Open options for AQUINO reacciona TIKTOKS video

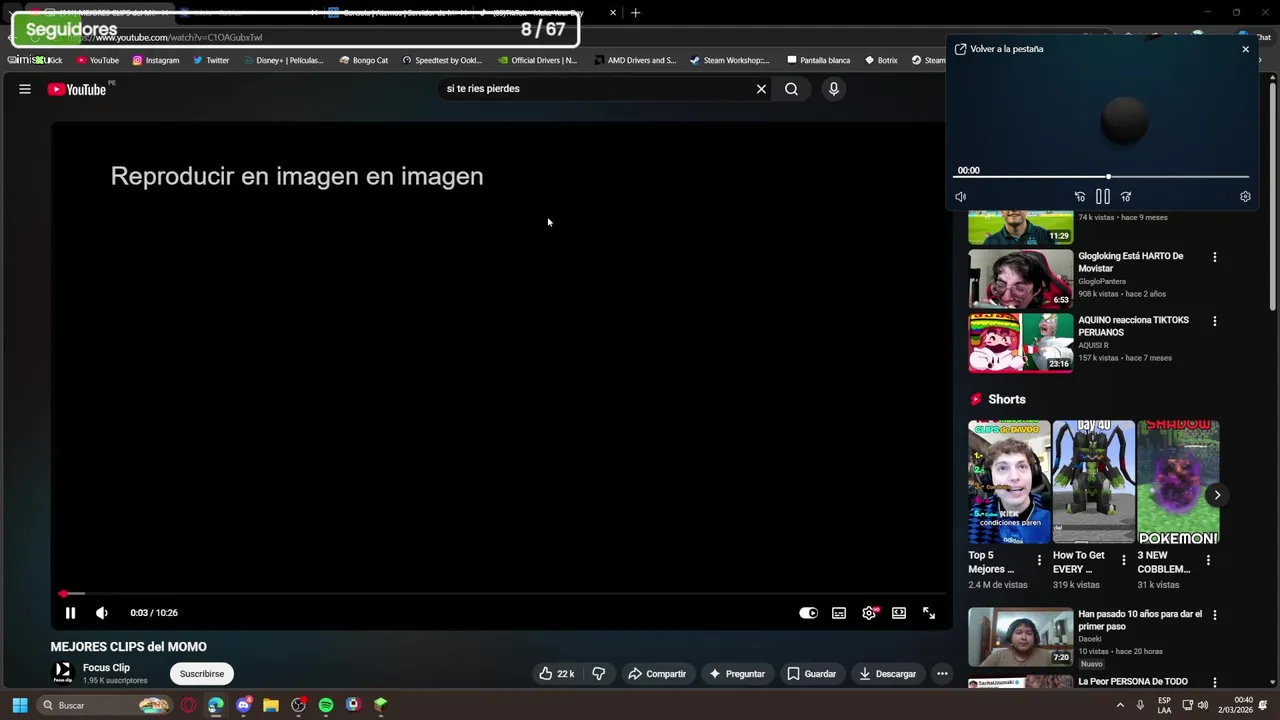[1215, 321]
